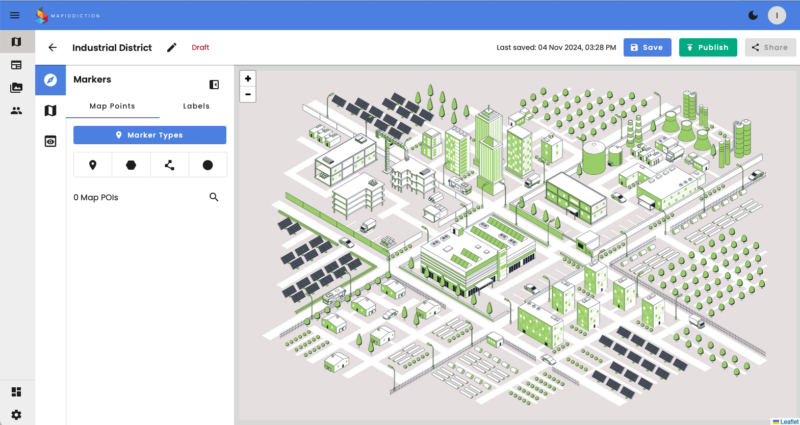Image resolution: width=800 pixels, height=425 pixels.
Task: Click the green Publish button
Action: click(x=707, y=47)
